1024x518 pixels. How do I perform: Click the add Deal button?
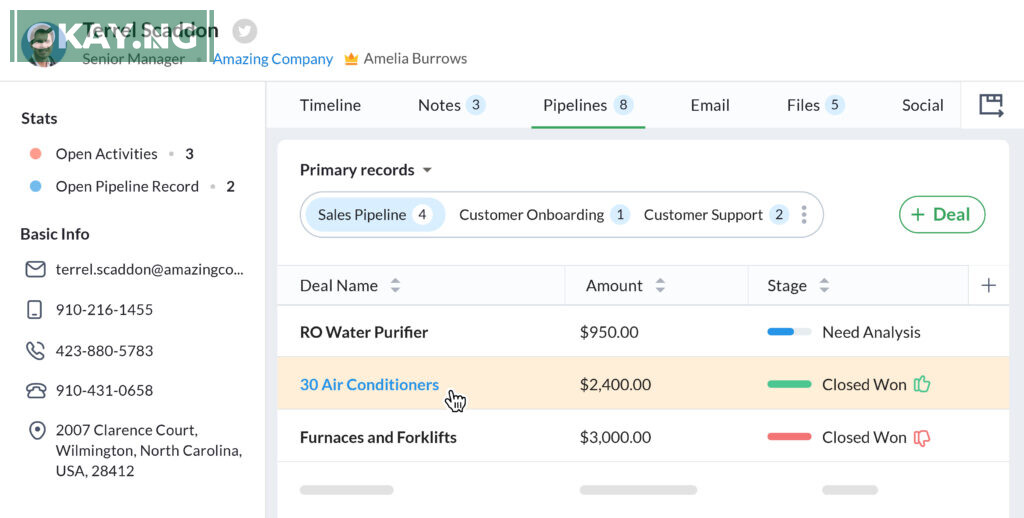click(x=941, y=215)
